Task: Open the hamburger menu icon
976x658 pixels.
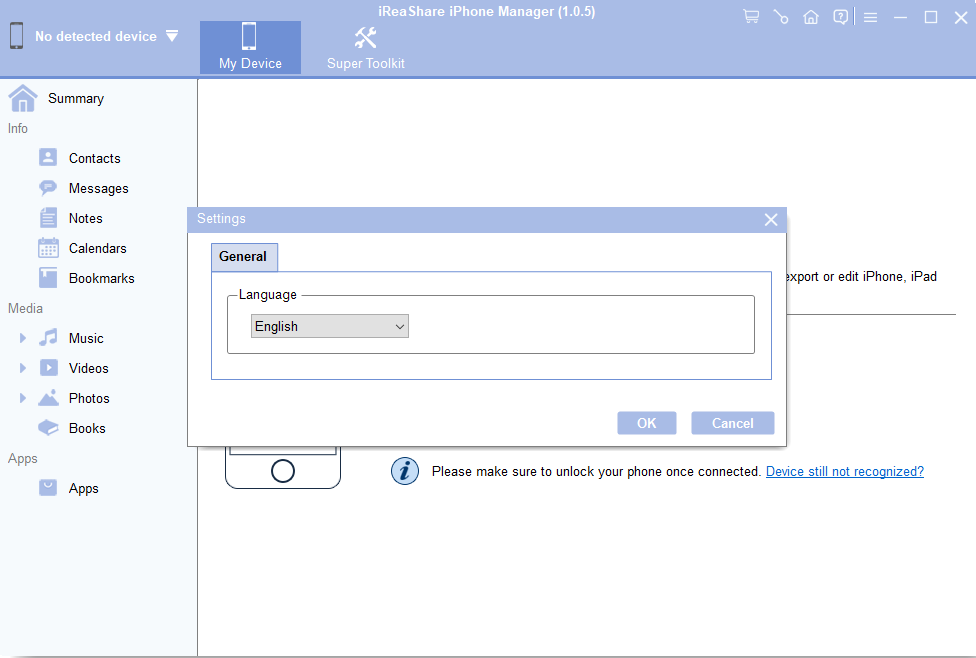Action: pos(870,17)
